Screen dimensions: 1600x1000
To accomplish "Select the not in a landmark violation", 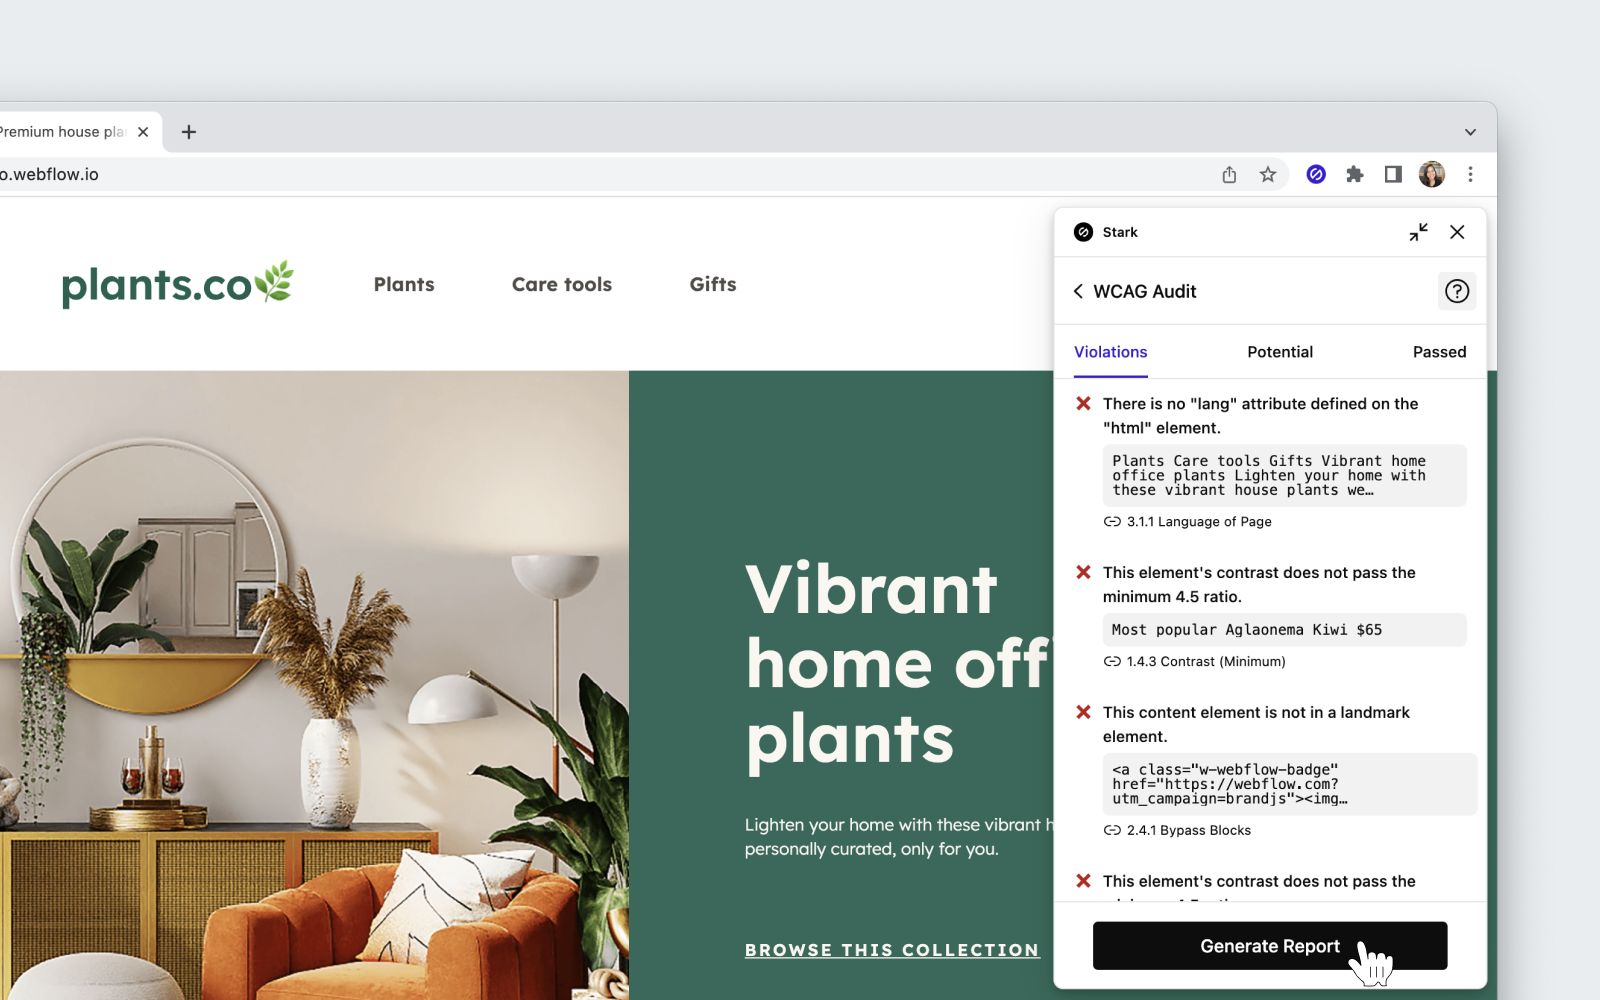I will coord(1256,724).
